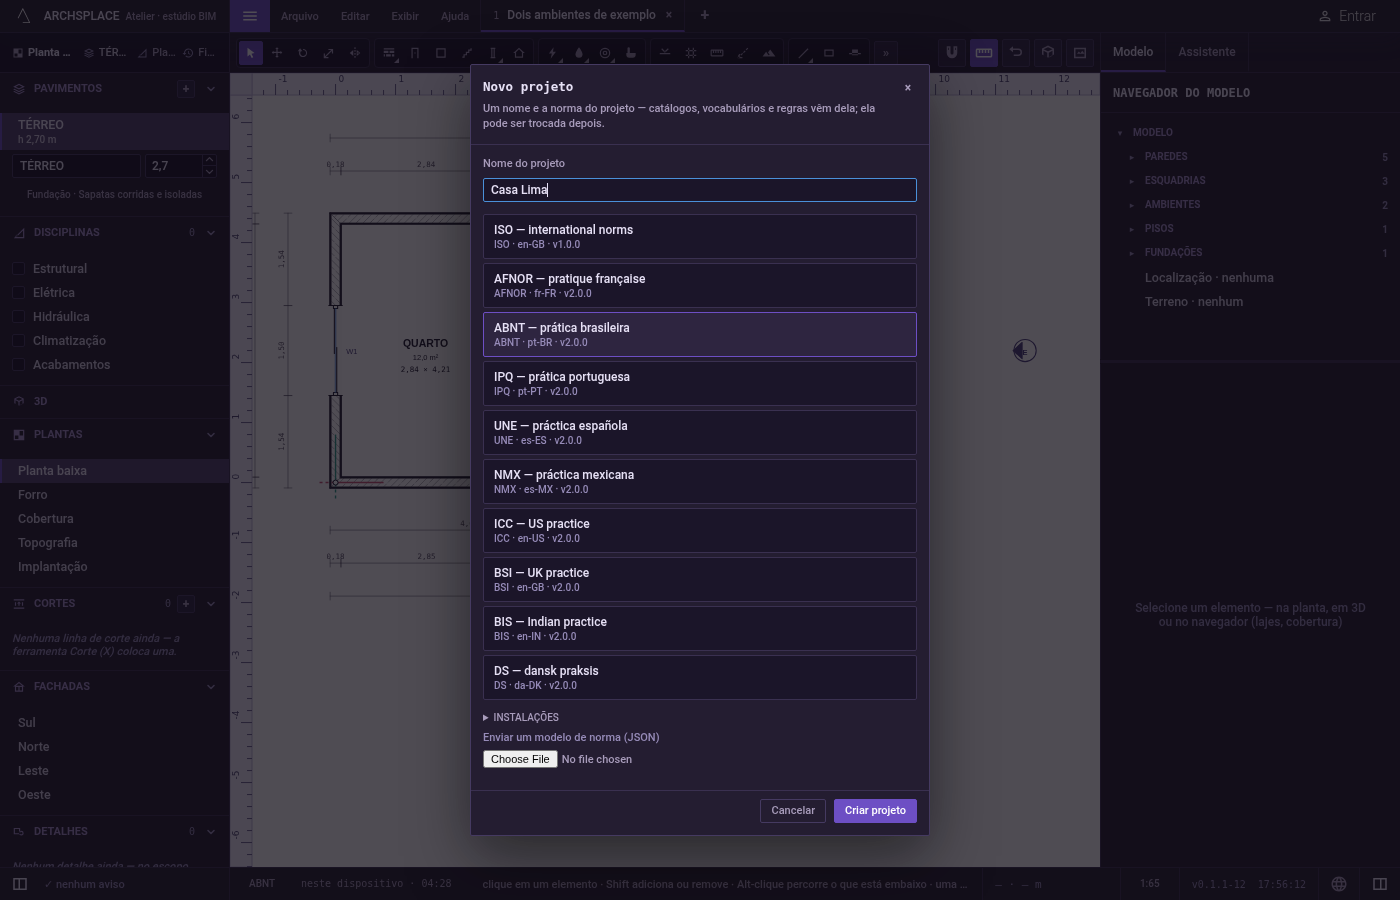Screen dimensions: 1400x900
Task: Click the move tool icon
Action: pos(277,53)
